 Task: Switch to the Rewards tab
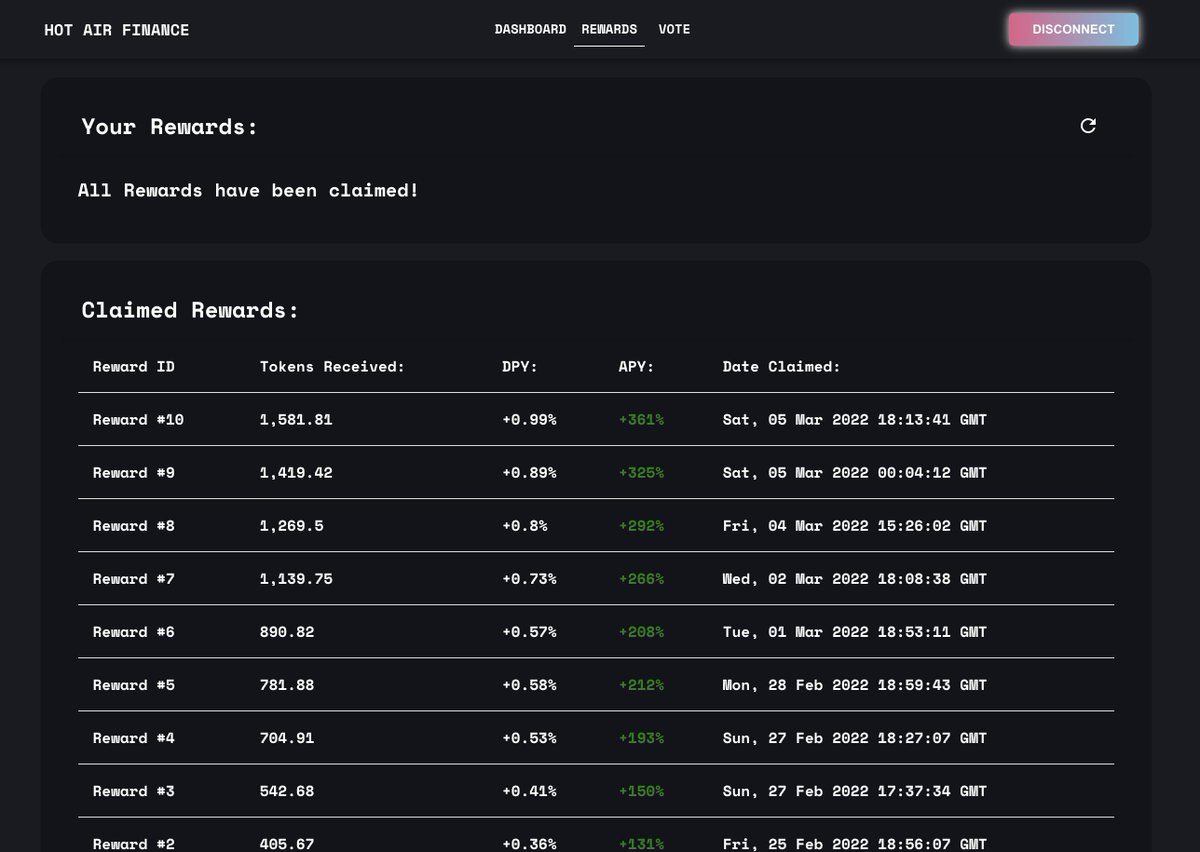click(609, 29)
